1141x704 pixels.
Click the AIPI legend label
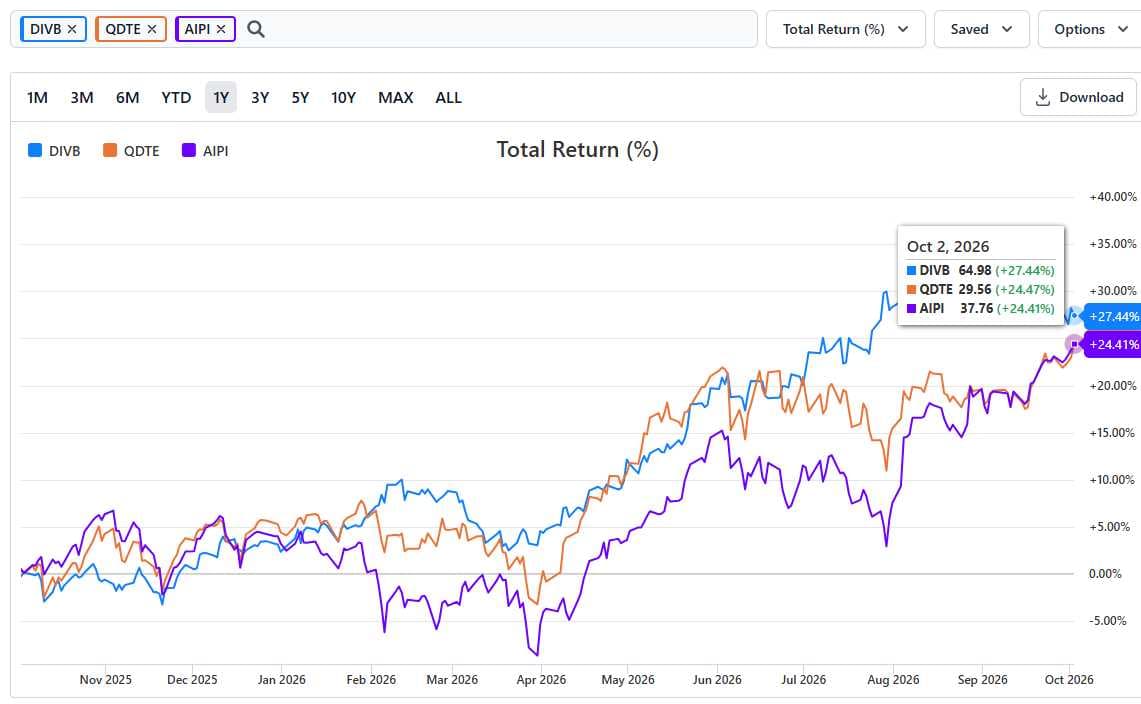(215, 151)
